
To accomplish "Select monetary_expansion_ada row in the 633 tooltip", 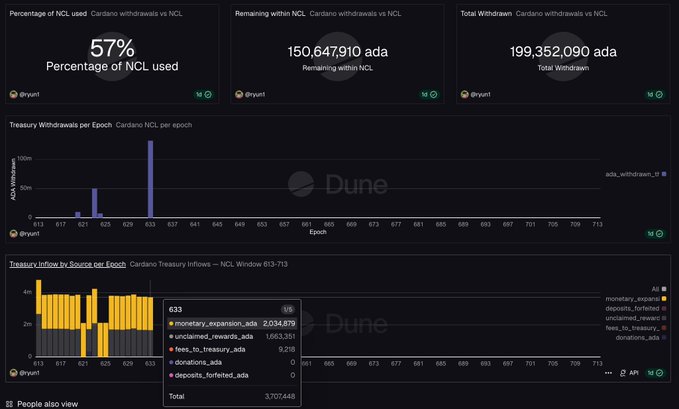I will [232, 324].
